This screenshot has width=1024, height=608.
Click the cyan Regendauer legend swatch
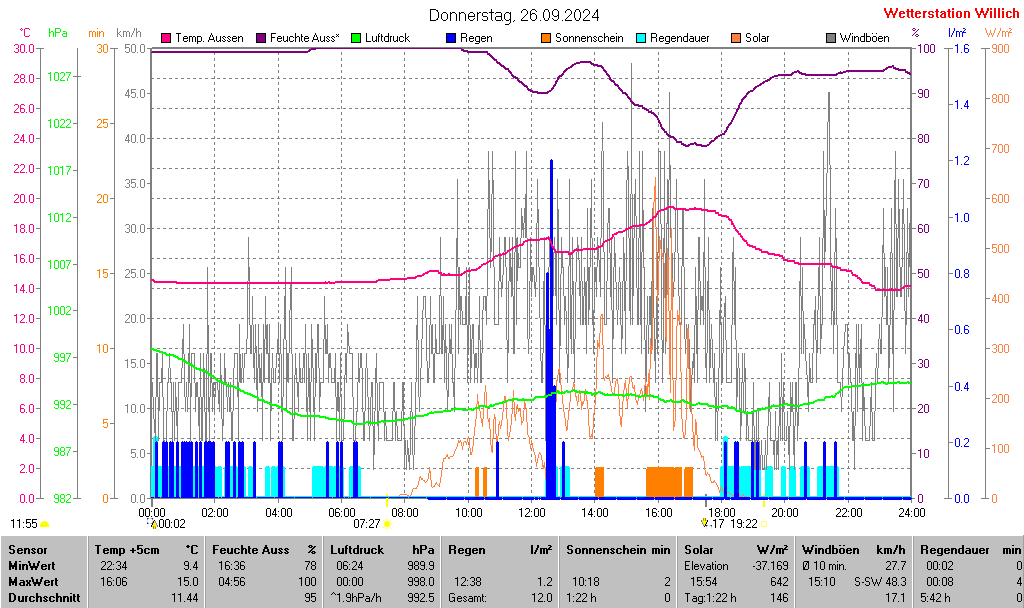(641, 38)
